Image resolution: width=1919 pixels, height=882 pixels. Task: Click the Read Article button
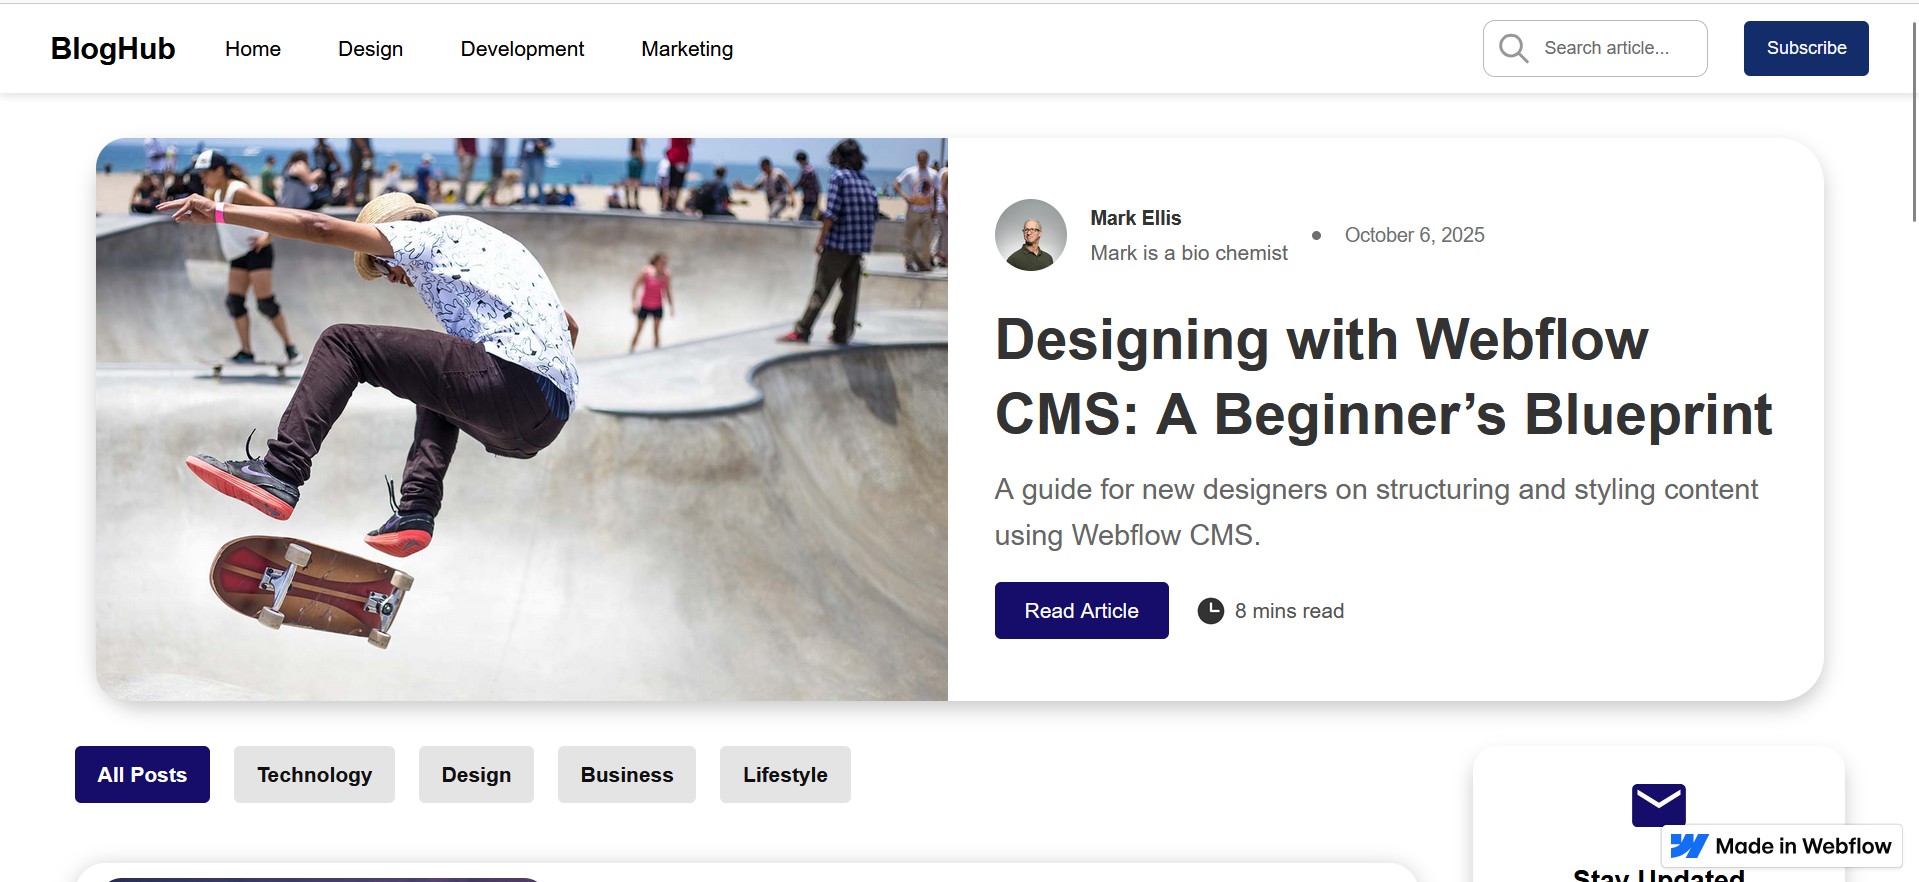[1081, 611]
